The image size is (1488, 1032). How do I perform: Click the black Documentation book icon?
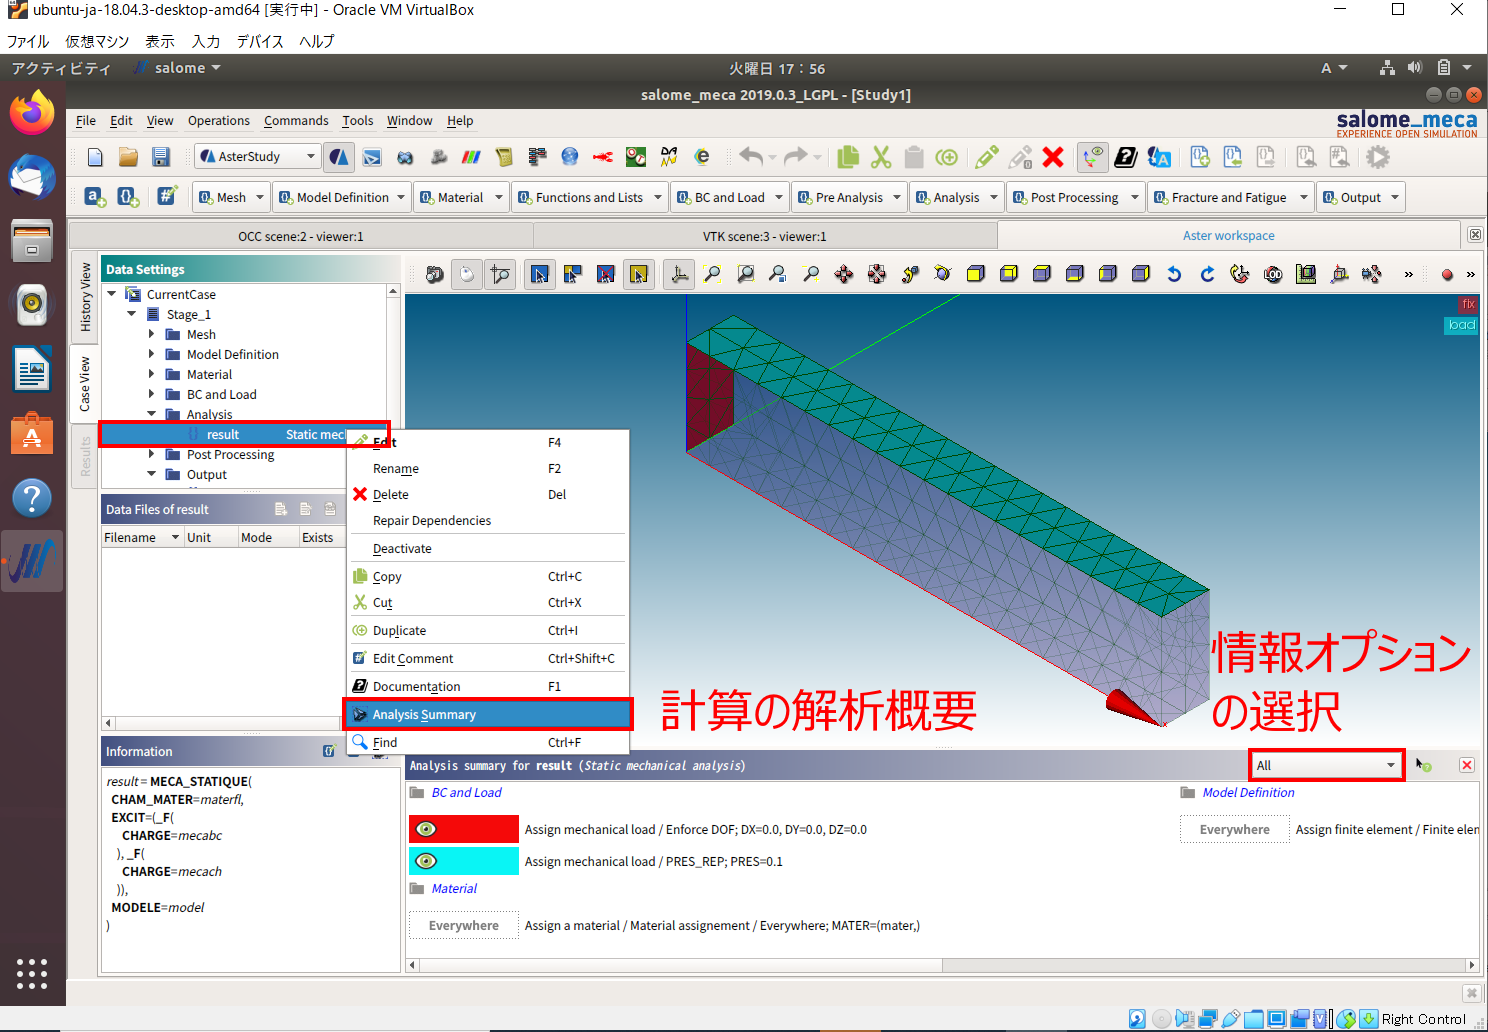click(x=1126, y=157)
